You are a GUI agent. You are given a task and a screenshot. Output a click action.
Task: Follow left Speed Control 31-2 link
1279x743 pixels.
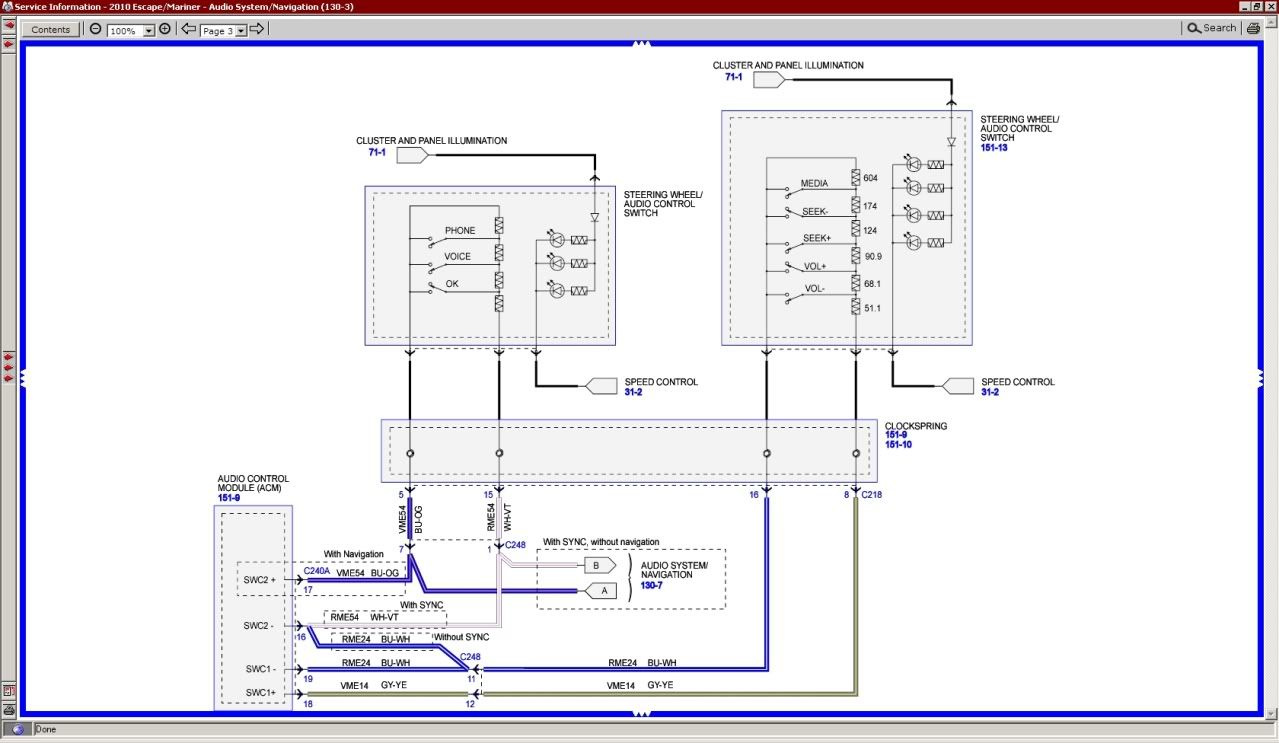[633, 392]
